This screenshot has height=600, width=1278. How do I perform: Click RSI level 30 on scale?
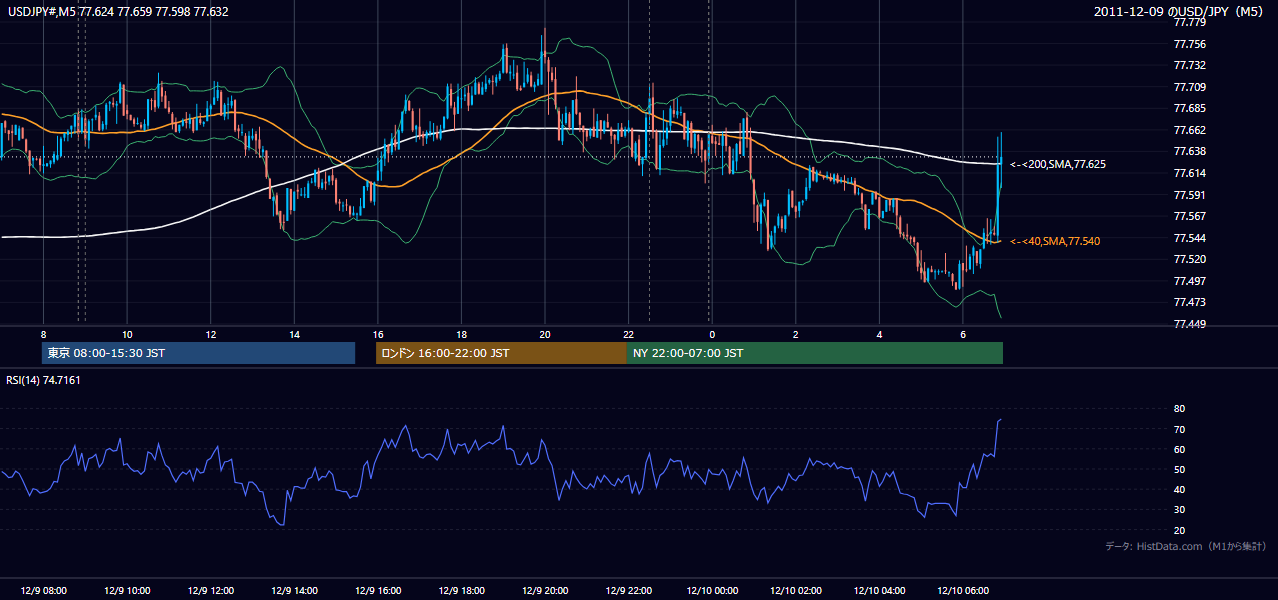click(x=1179, y=510)
